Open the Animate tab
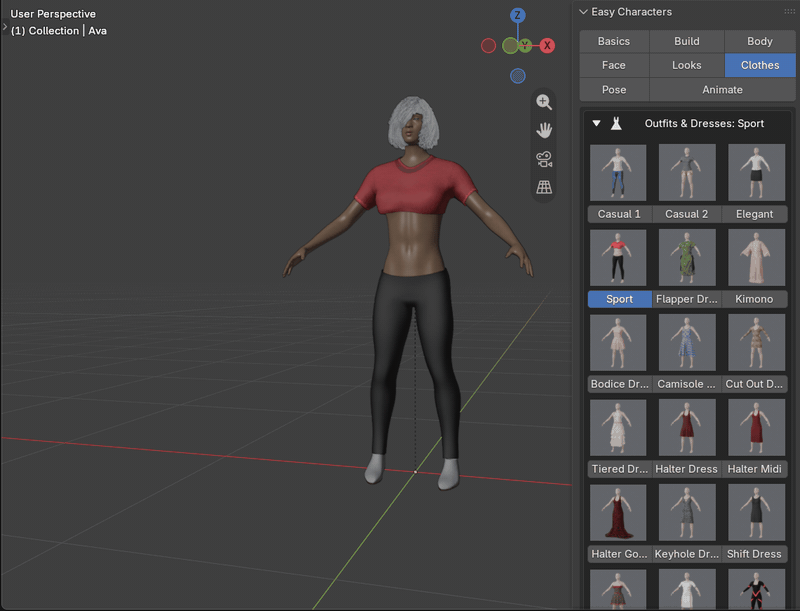This screenshot has width=800, height=611. click(722, 90)
